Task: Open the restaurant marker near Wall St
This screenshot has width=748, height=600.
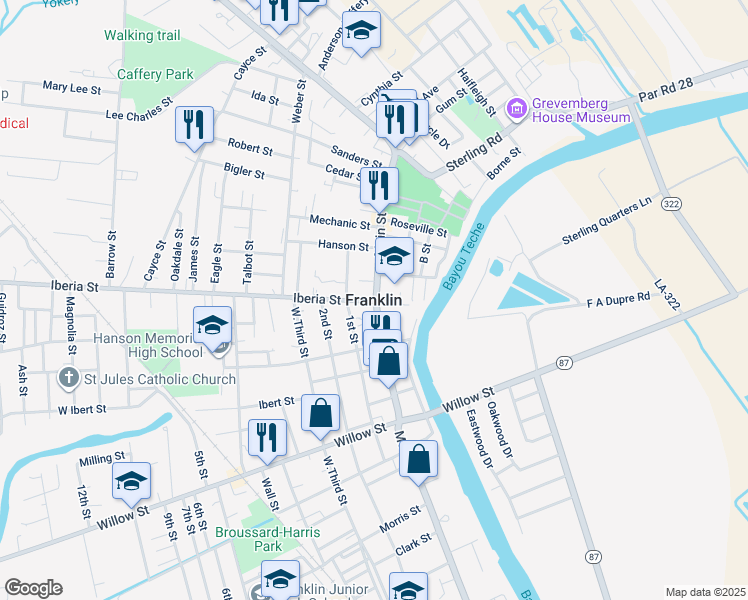Action: [268, 440]
